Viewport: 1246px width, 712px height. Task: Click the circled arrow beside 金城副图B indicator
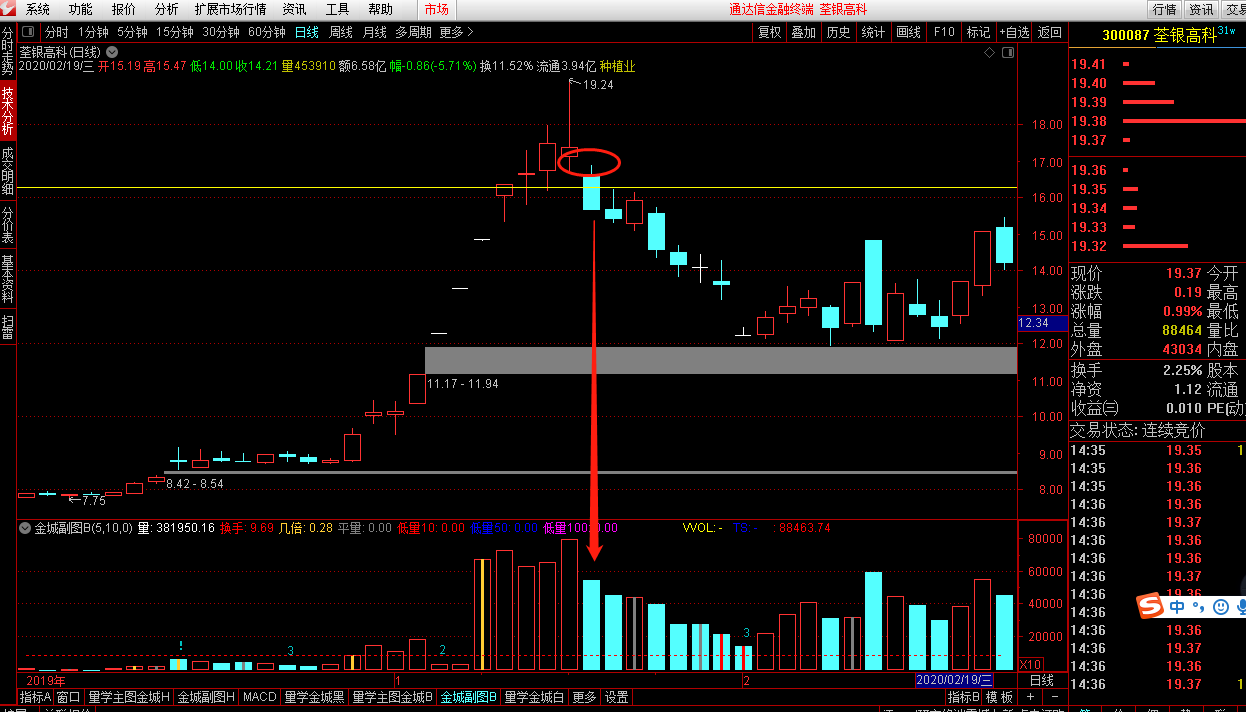25,528
